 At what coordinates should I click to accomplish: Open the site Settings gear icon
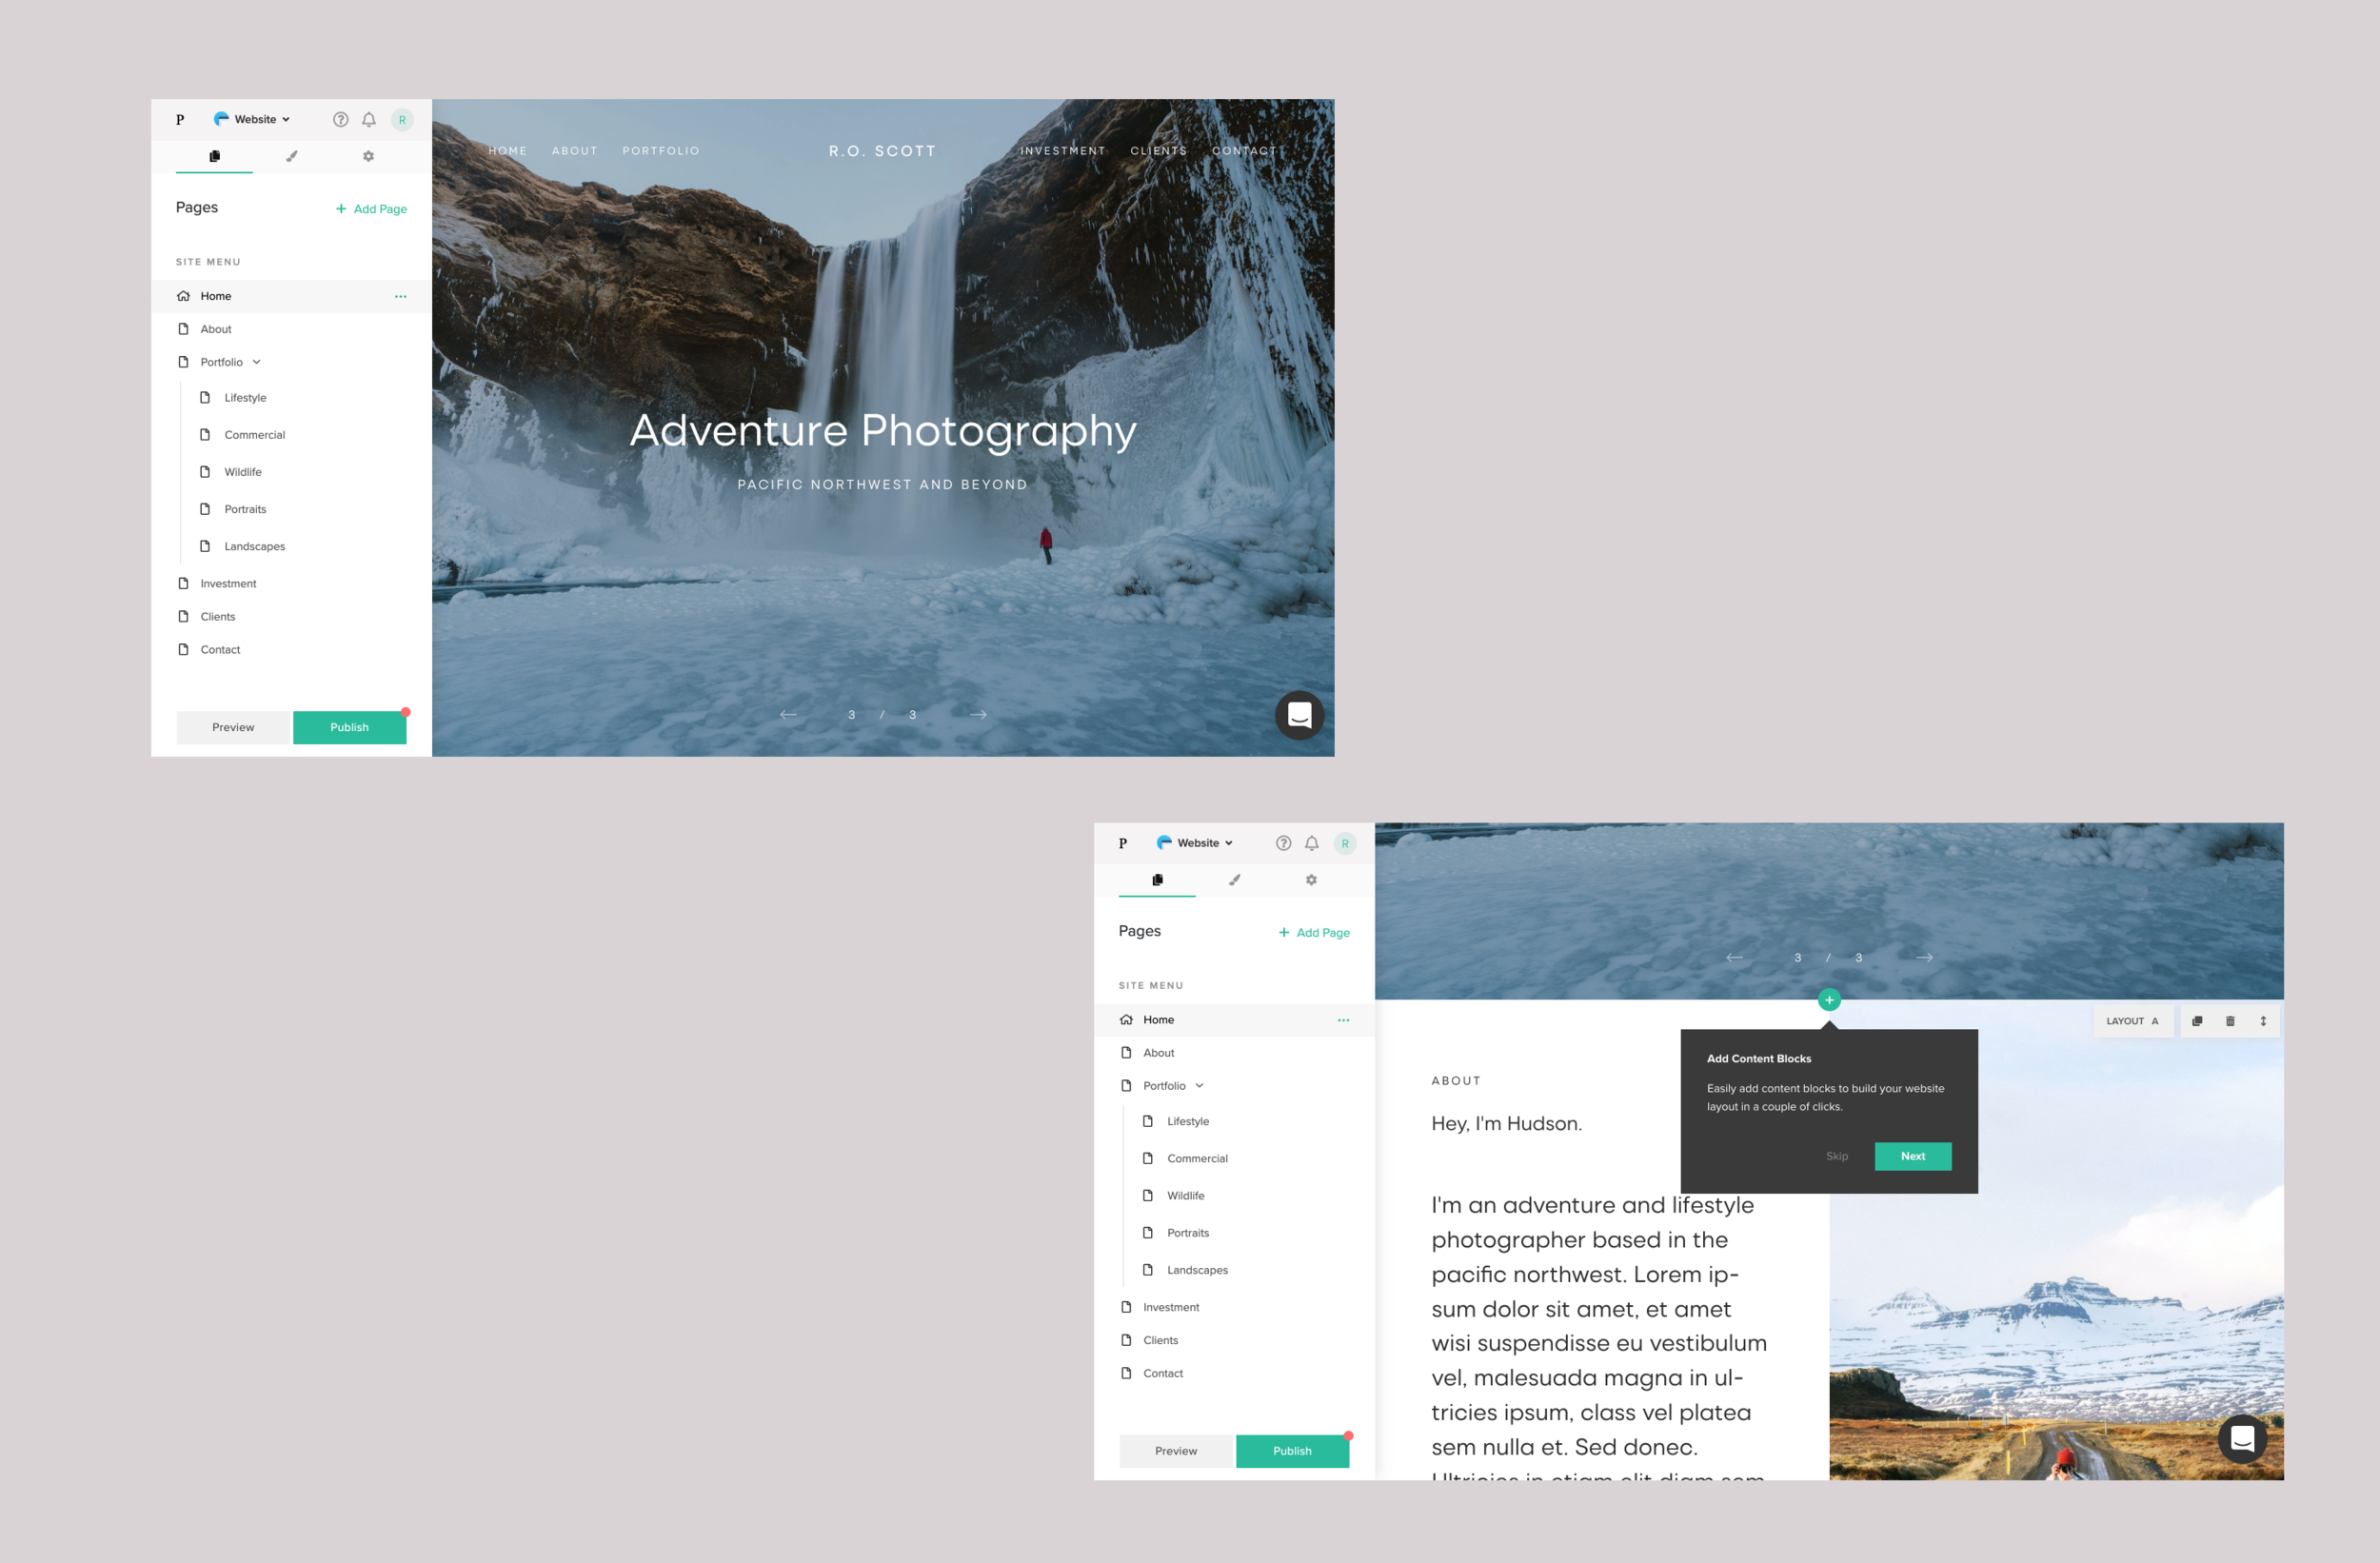368,156
